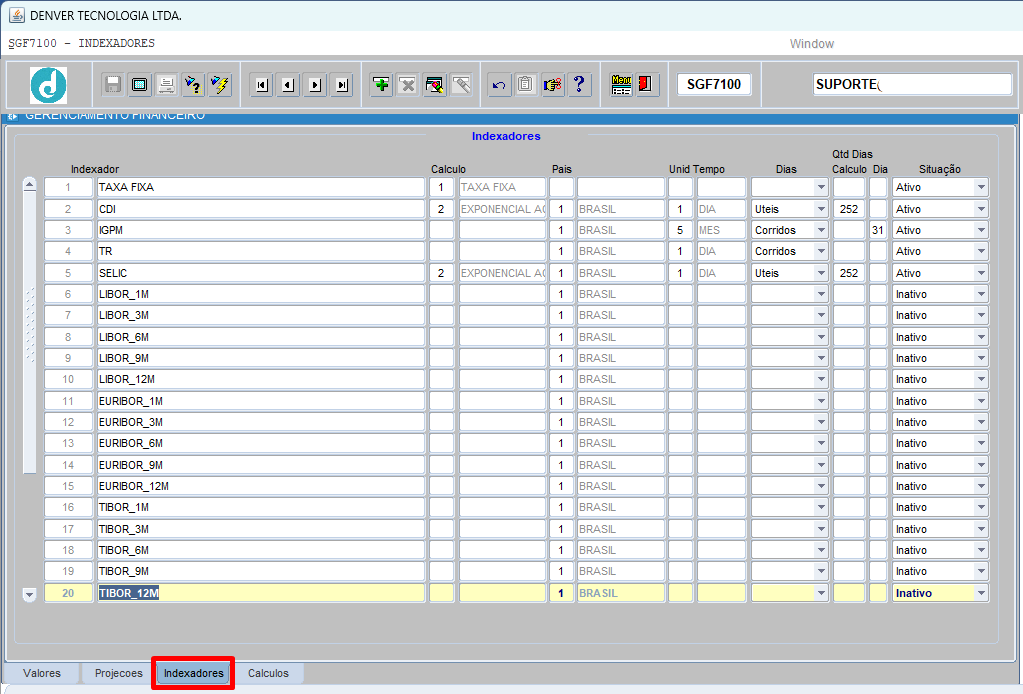1023x694 pixels.
Task: Go to previous record icon
Action: [x=288, y=85]
